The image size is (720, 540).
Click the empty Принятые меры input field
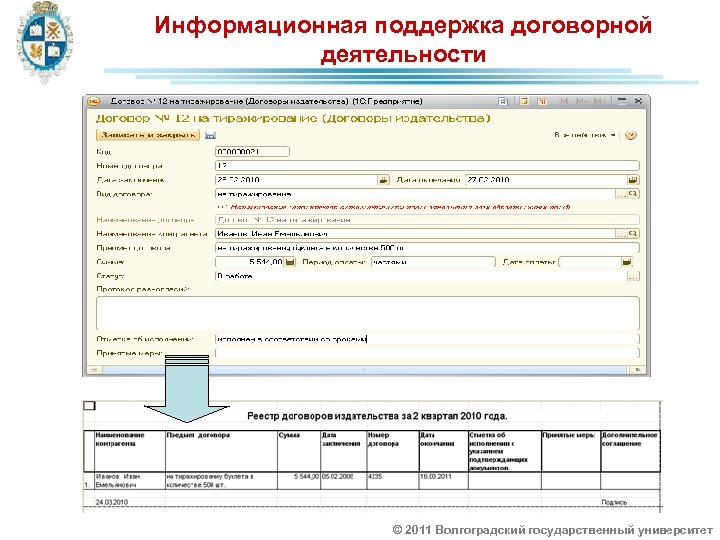coord(427,353)
